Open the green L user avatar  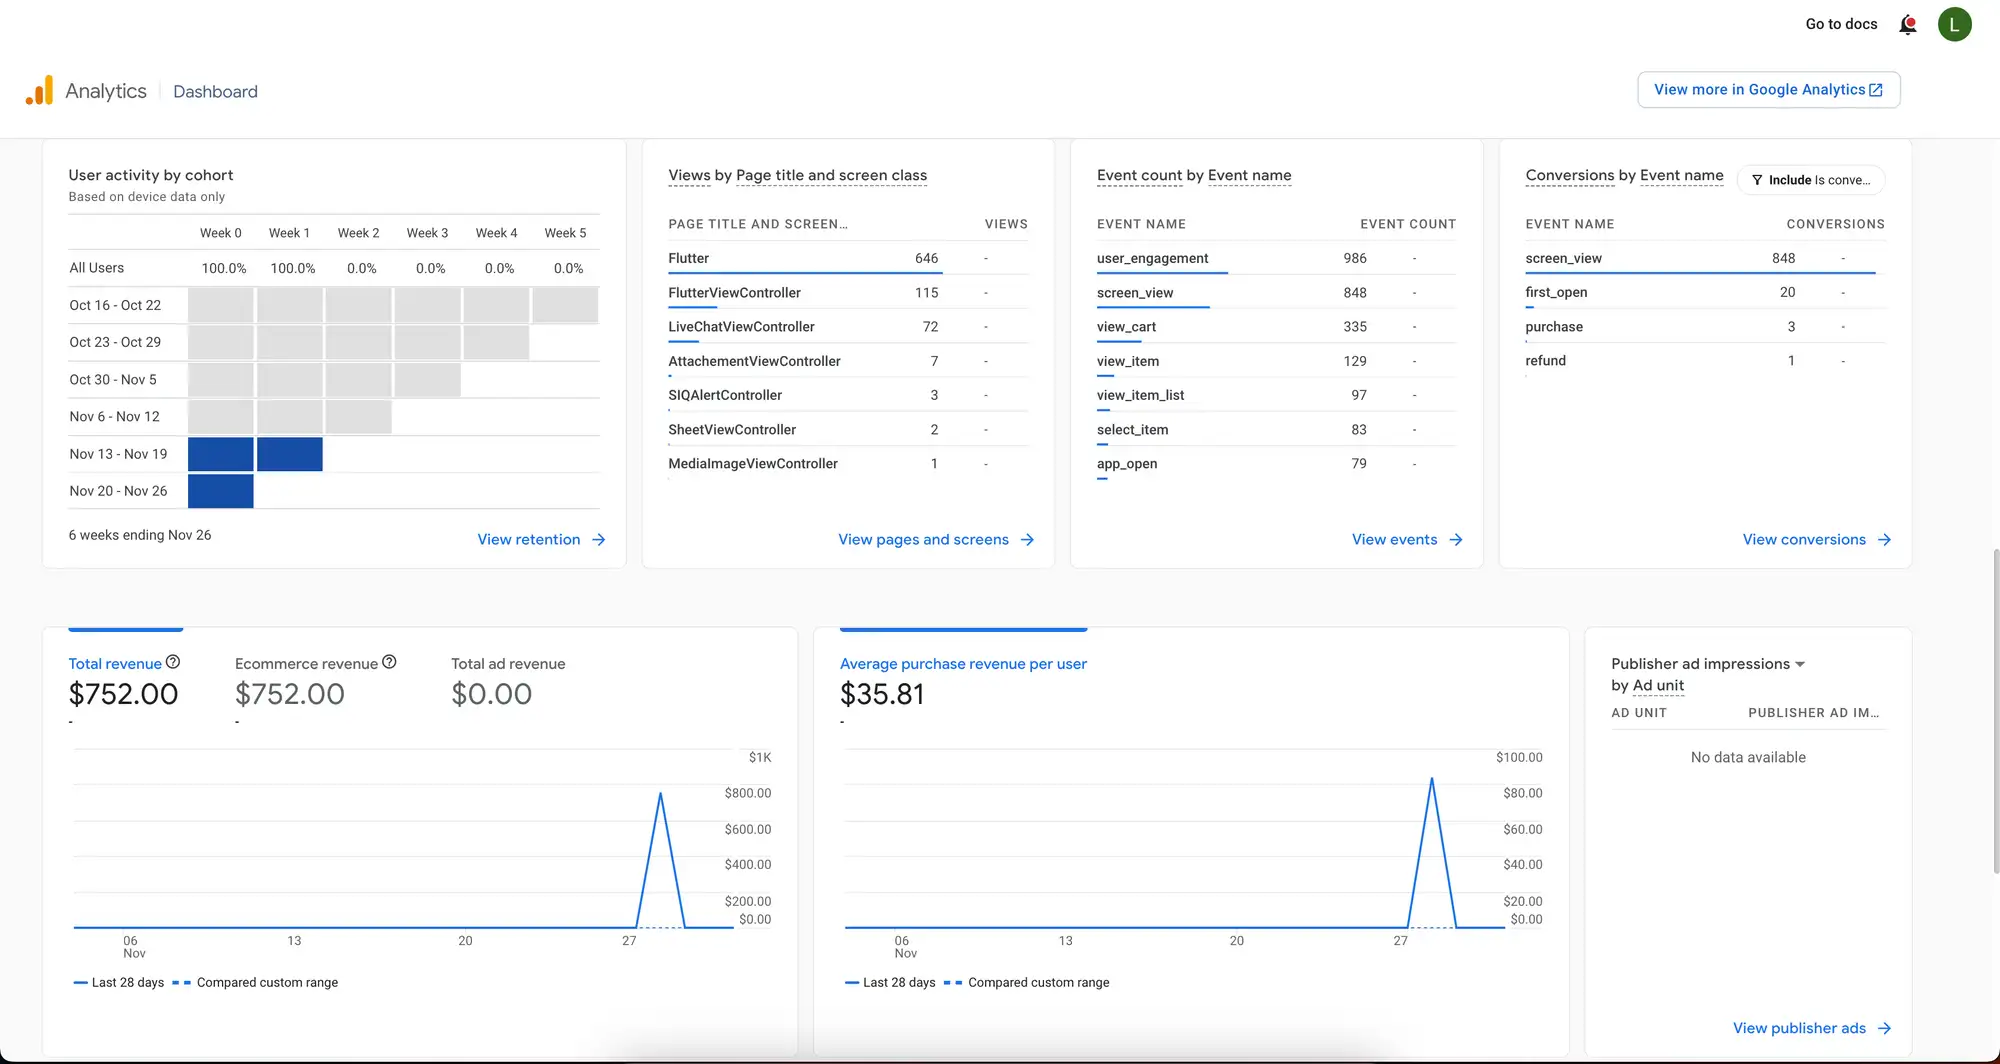pos(1954,25)
